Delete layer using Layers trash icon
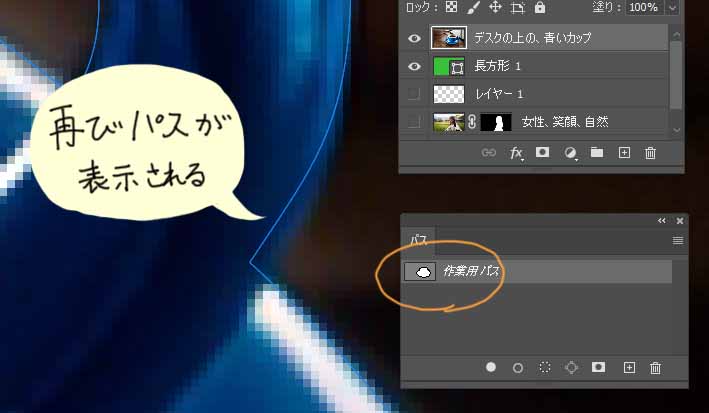 click(651, 153)
